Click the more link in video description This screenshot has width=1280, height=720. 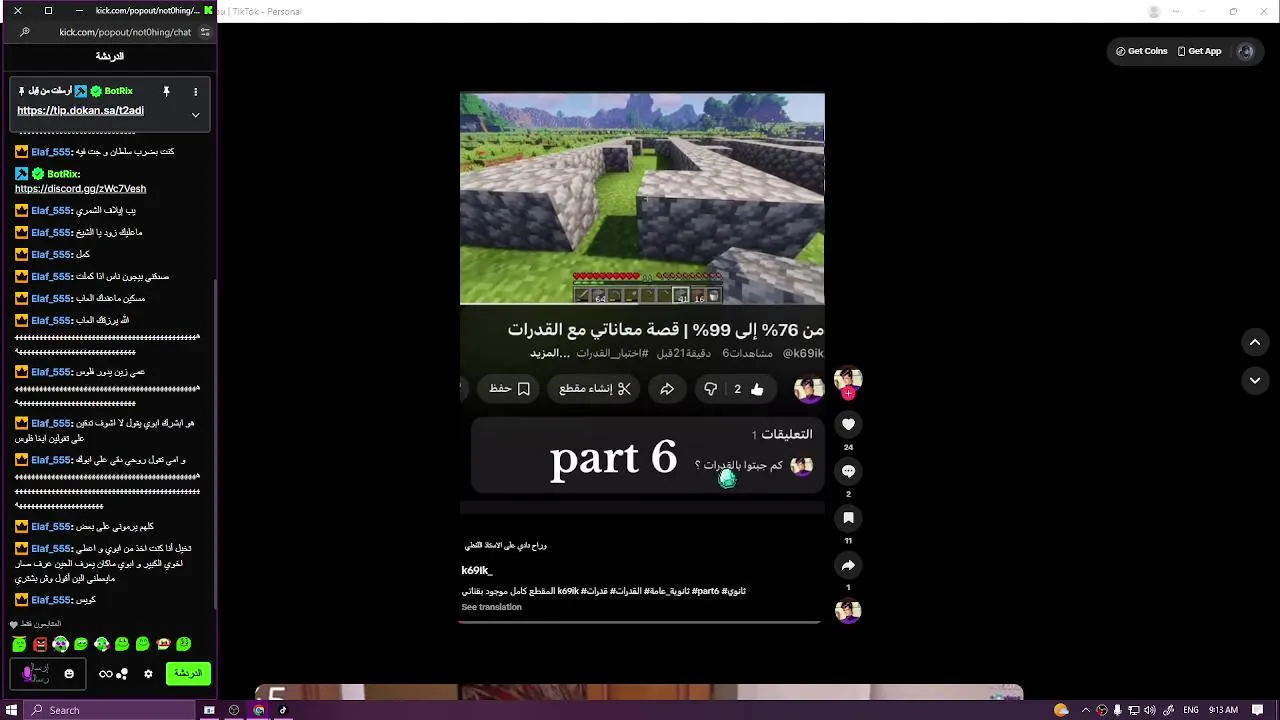(550, 353)
